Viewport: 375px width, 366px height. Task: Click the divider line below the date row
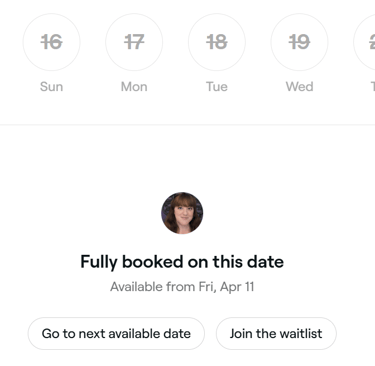[x=187, y=125]
